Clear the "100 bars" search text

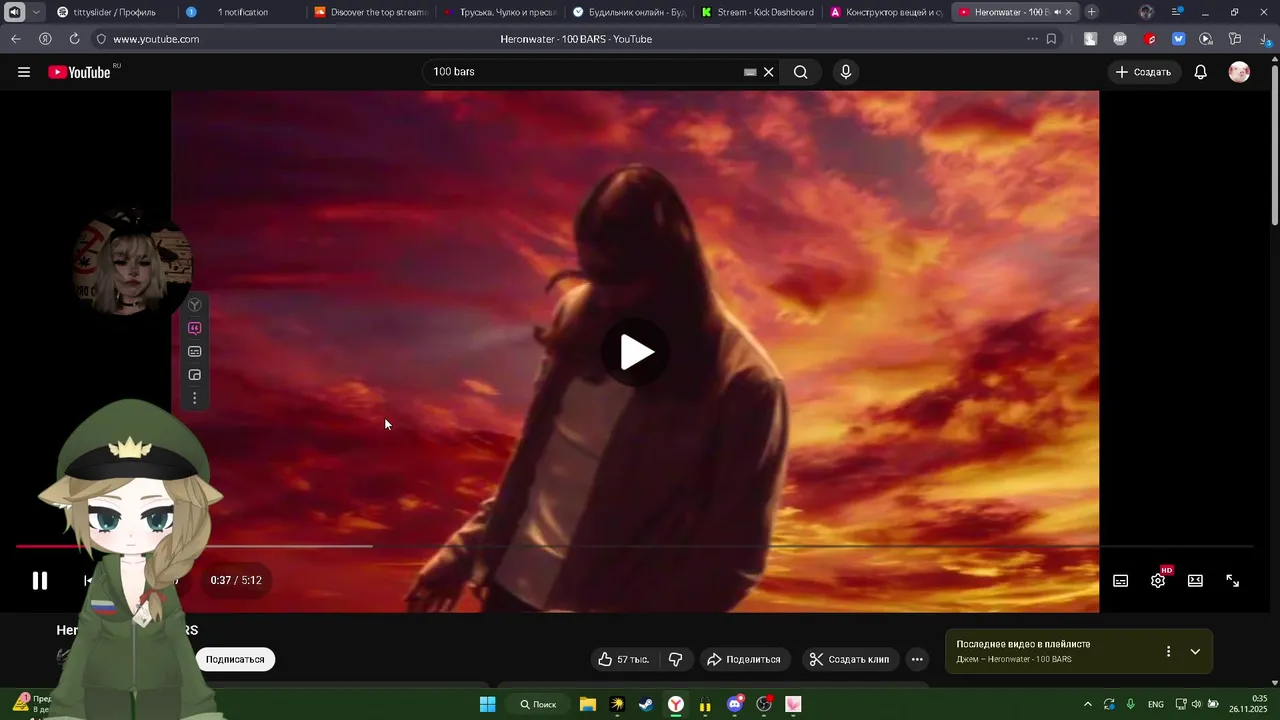tap(768, 72)
